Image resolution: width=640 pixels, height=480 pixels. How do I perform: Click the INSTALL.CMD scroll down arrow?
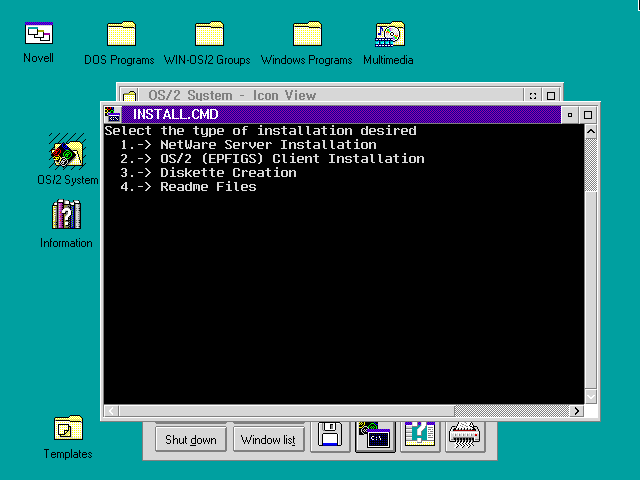[x=591, y=396]
